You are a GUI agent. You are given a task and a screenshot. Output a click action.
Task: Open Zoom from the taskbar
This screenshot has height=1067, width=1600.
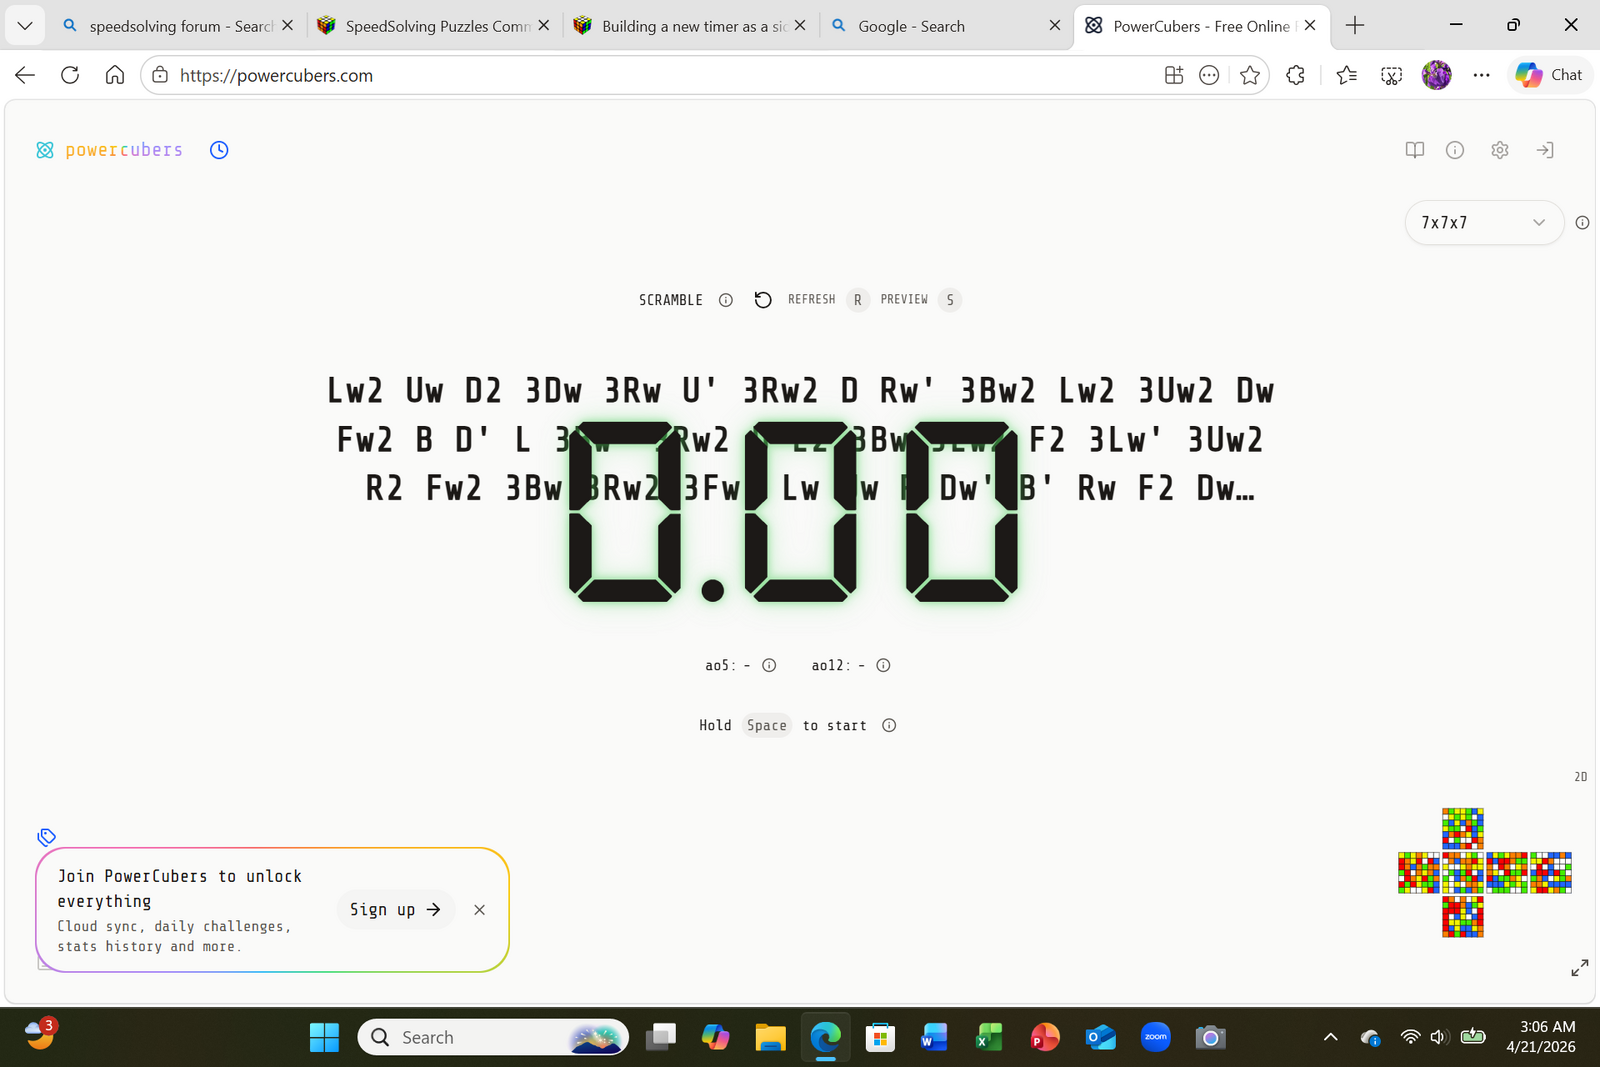click(x=1156, y=1037)
